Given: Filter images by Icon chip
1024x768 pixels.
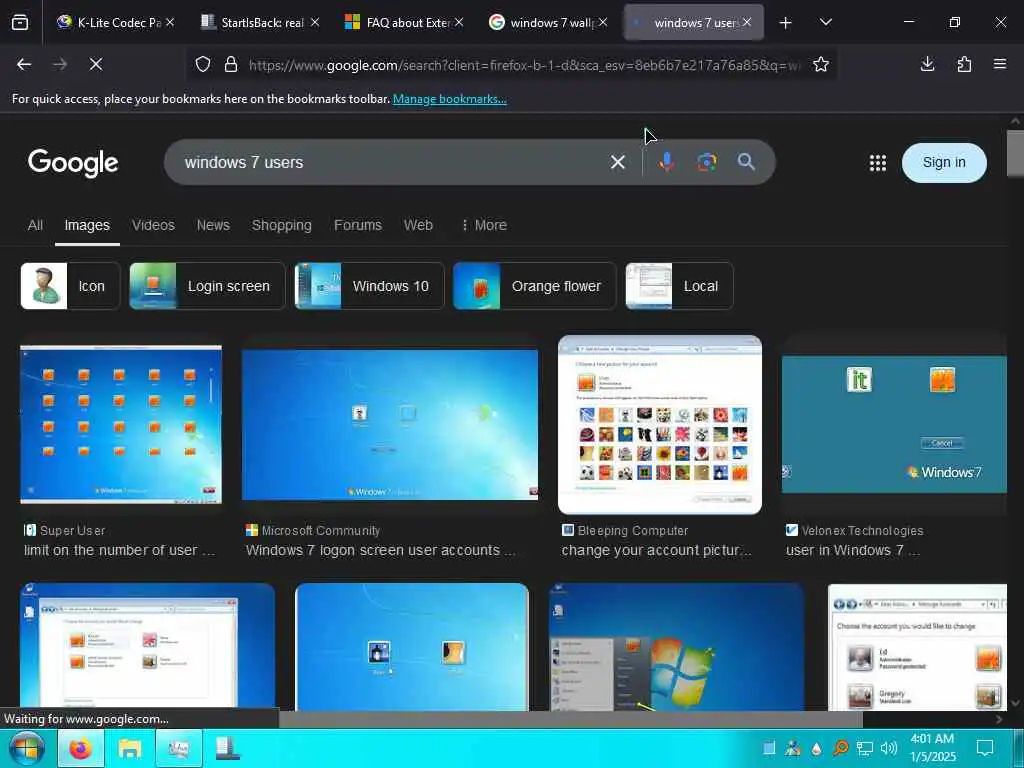Looking at the screenshot, I should click(71, 286).
